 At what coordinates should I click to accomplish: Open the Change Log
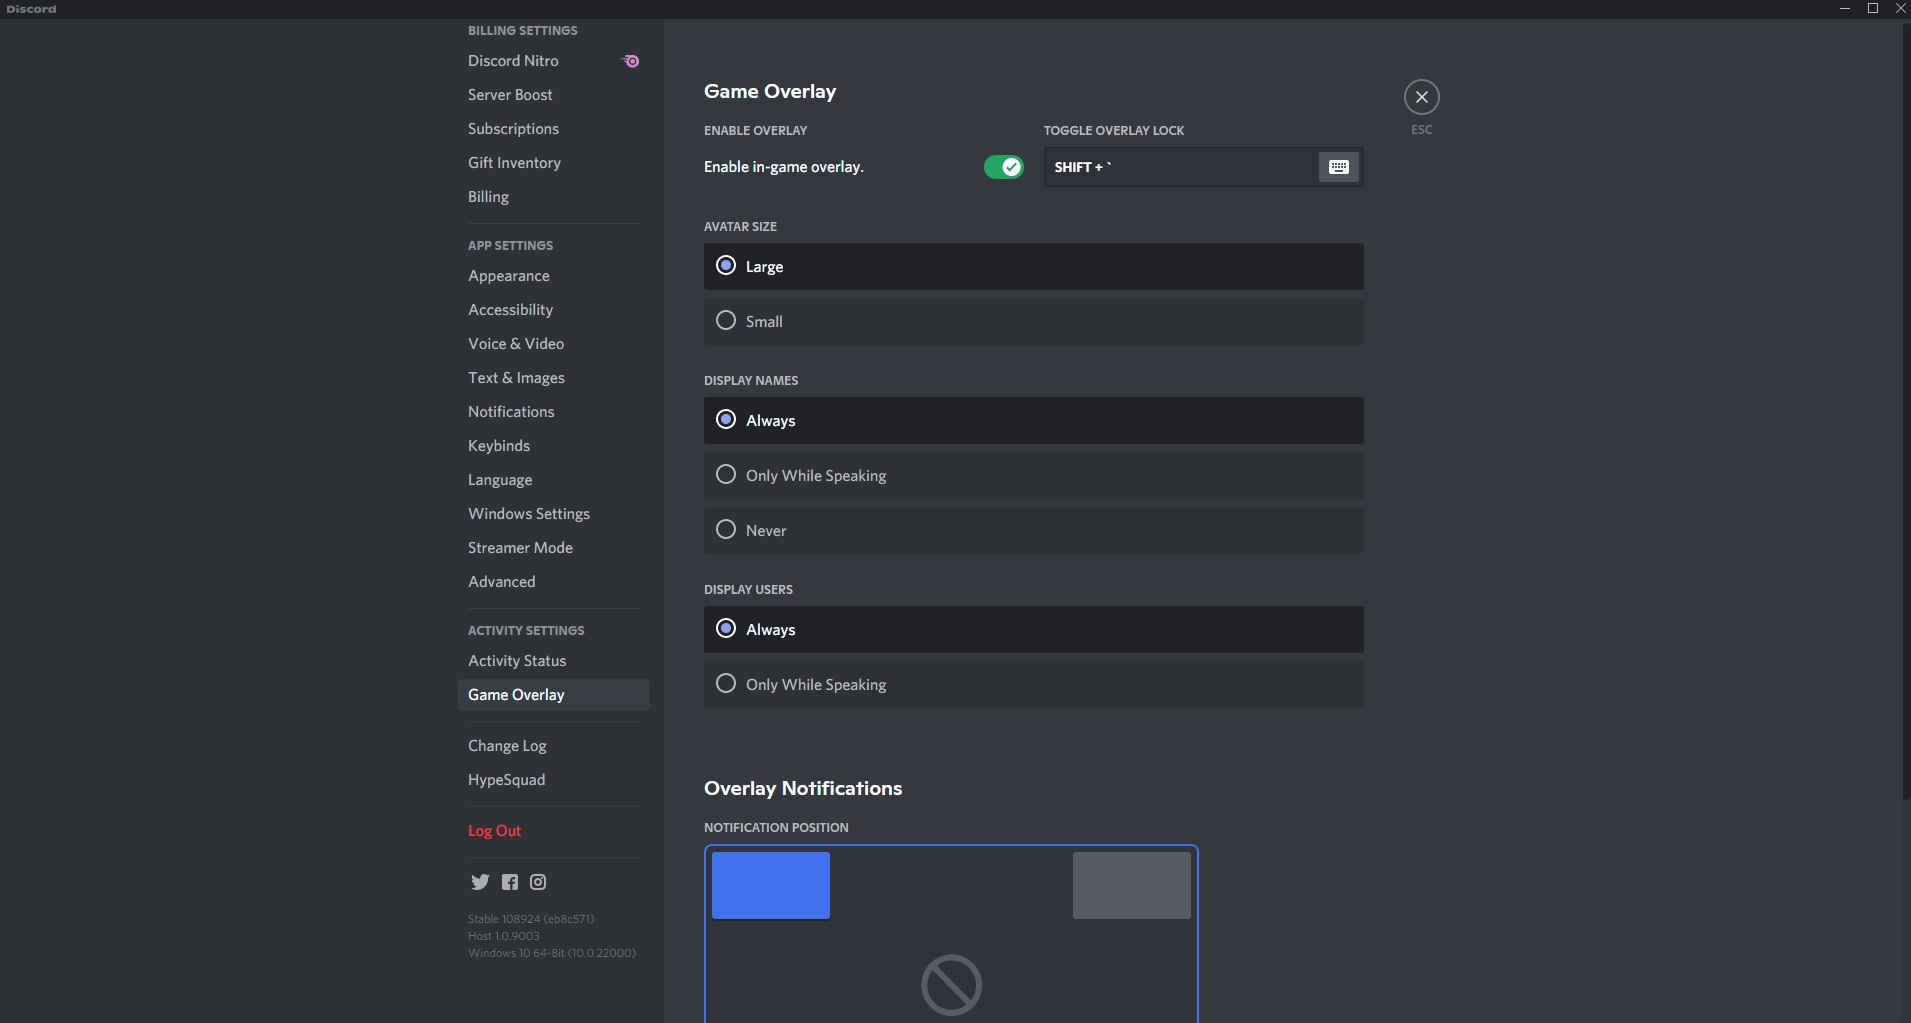click(507, 746)
